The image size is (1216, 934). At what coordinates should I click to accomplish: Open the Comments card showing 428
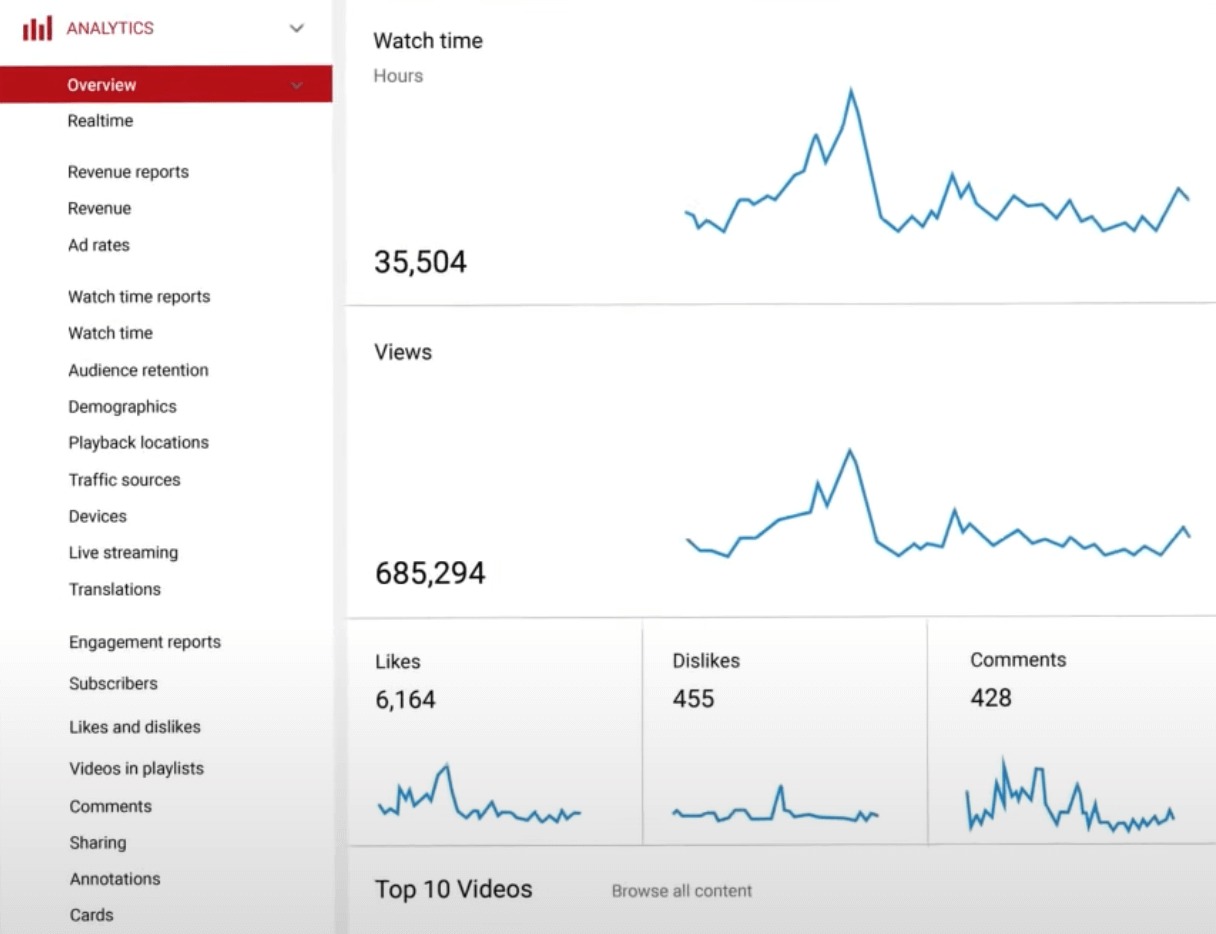tap(1072, 732)
